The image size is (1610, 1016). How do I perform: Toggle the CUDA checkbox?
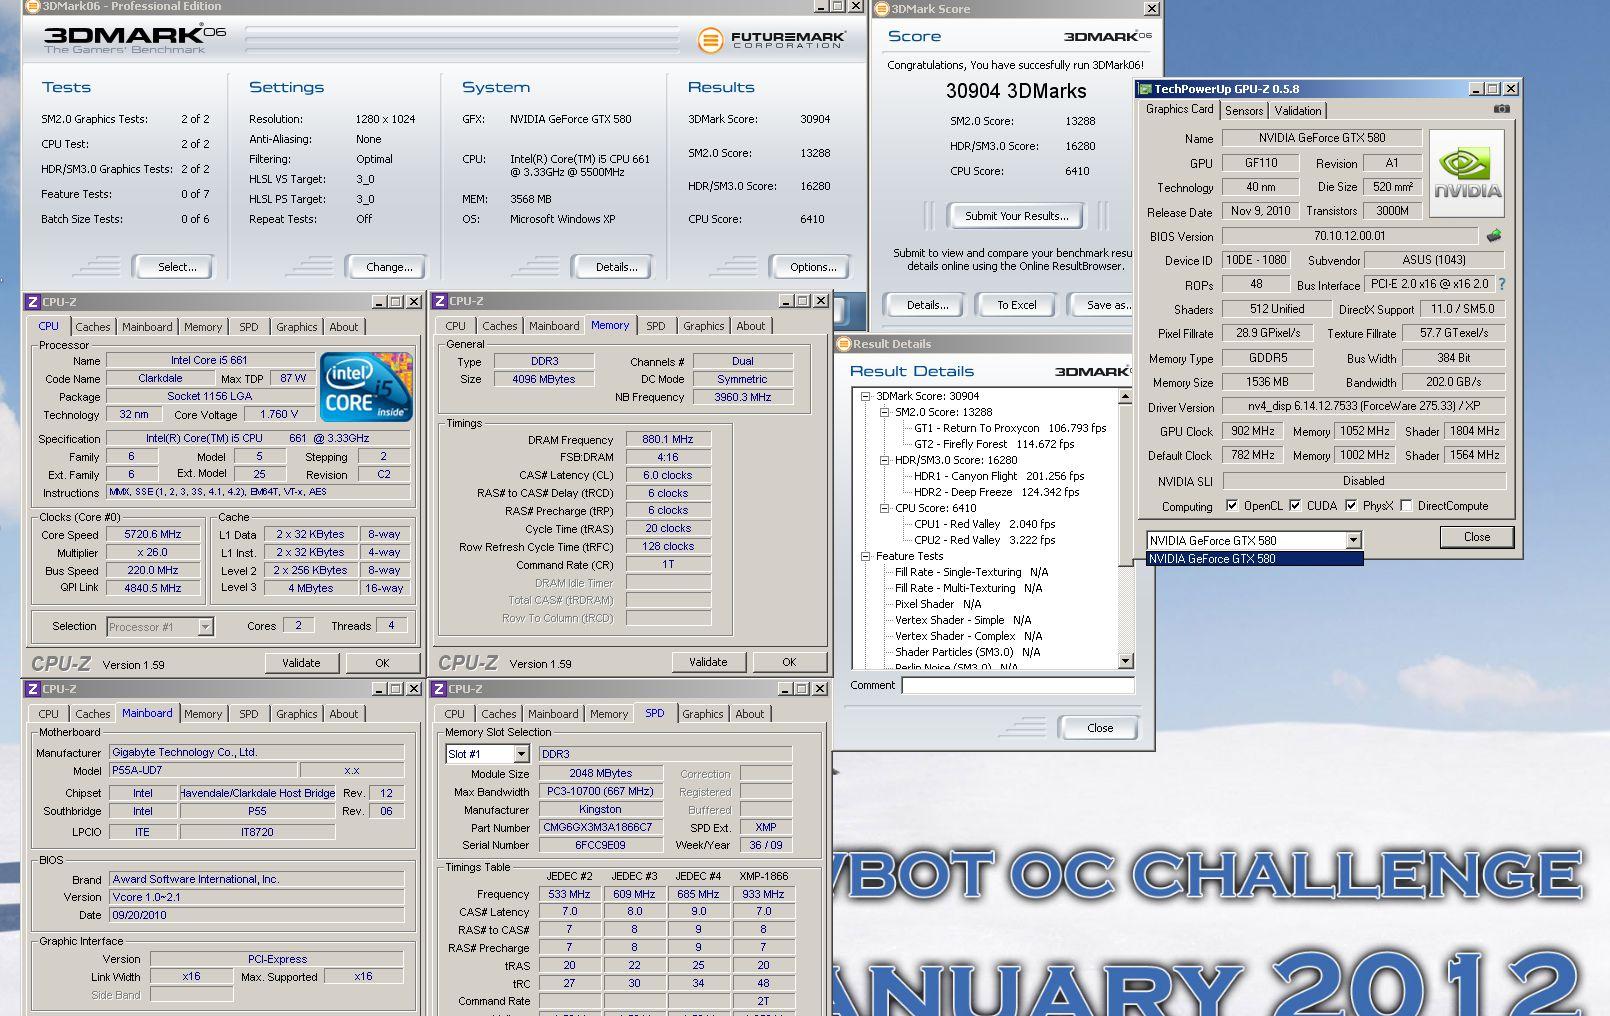coord(1295,505)
